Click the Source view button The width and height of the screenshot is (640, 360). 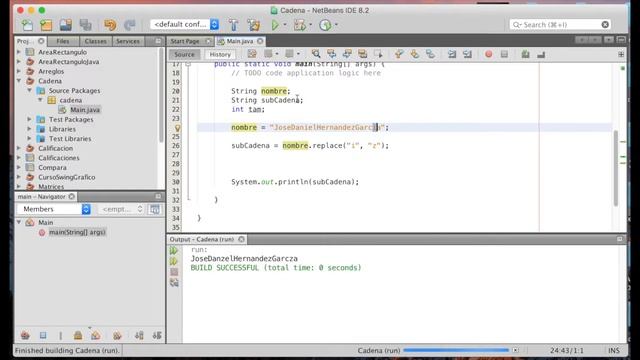click(184, 54)
